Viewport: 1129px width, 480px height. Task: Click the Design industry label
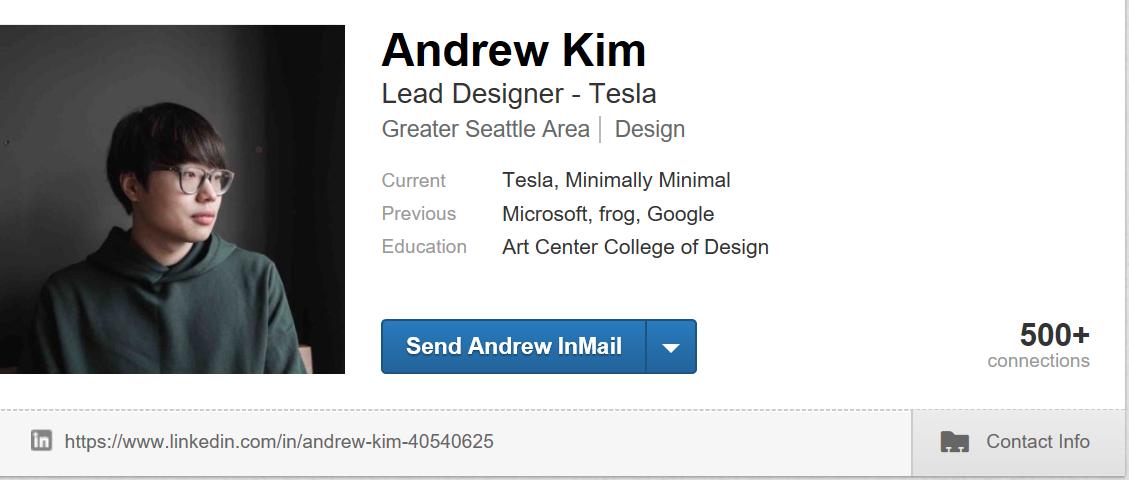tap(650, 129)
